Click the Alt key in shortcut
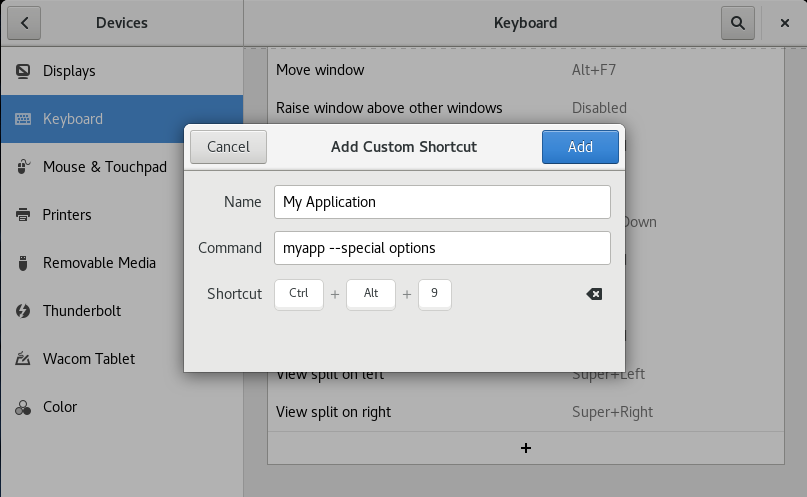The image size is (807, 497). point(371,294)
